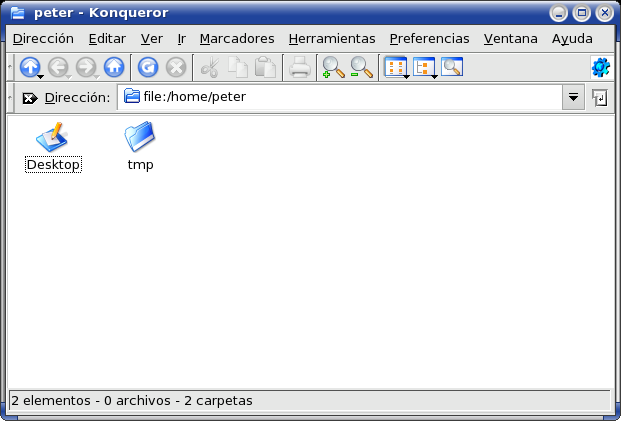
Task: Open the Icon View options dropdown arrow
Action: pos(406,76)
